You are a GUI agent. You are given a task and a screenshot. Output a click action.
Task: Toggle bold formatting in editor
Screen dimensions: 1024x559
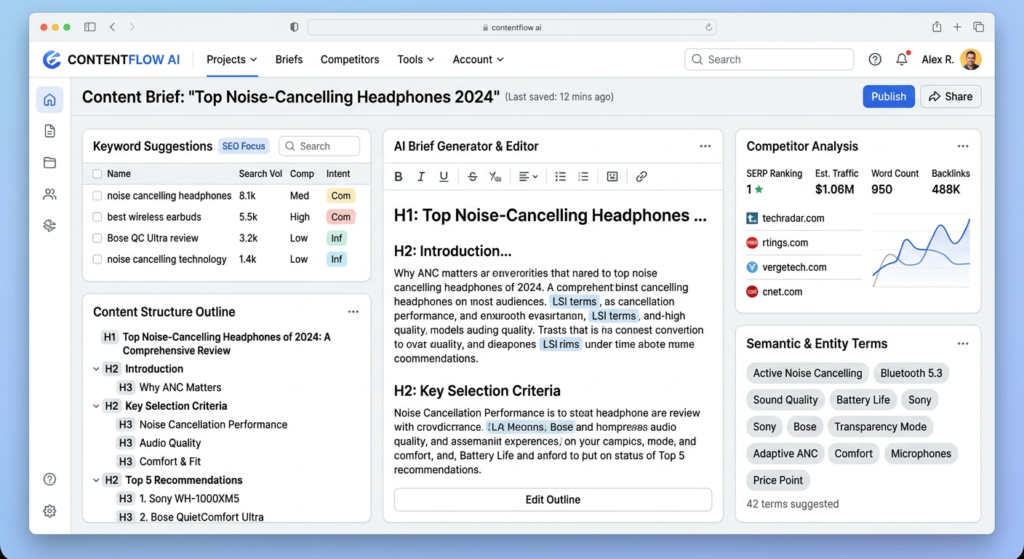(x=398, y=176)
